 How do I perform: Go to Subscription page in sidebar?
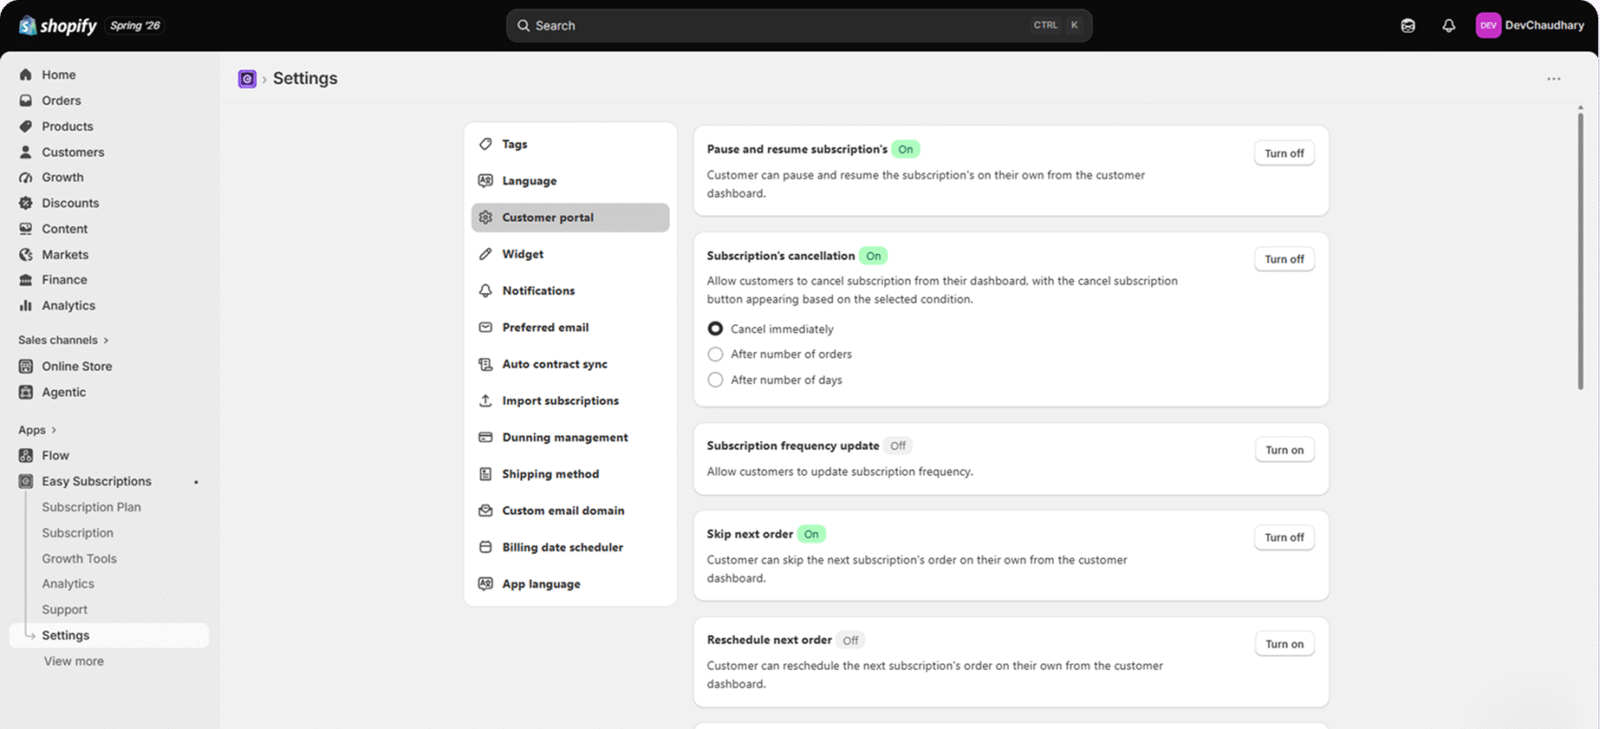[x=77, y=534]
